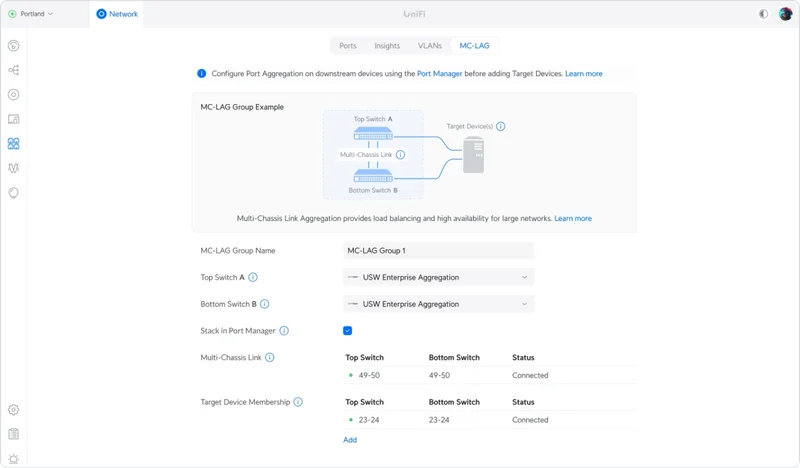Open the settings gear in sidebar
This screenshot has height=468, width=800.
[x=14, y=410]
